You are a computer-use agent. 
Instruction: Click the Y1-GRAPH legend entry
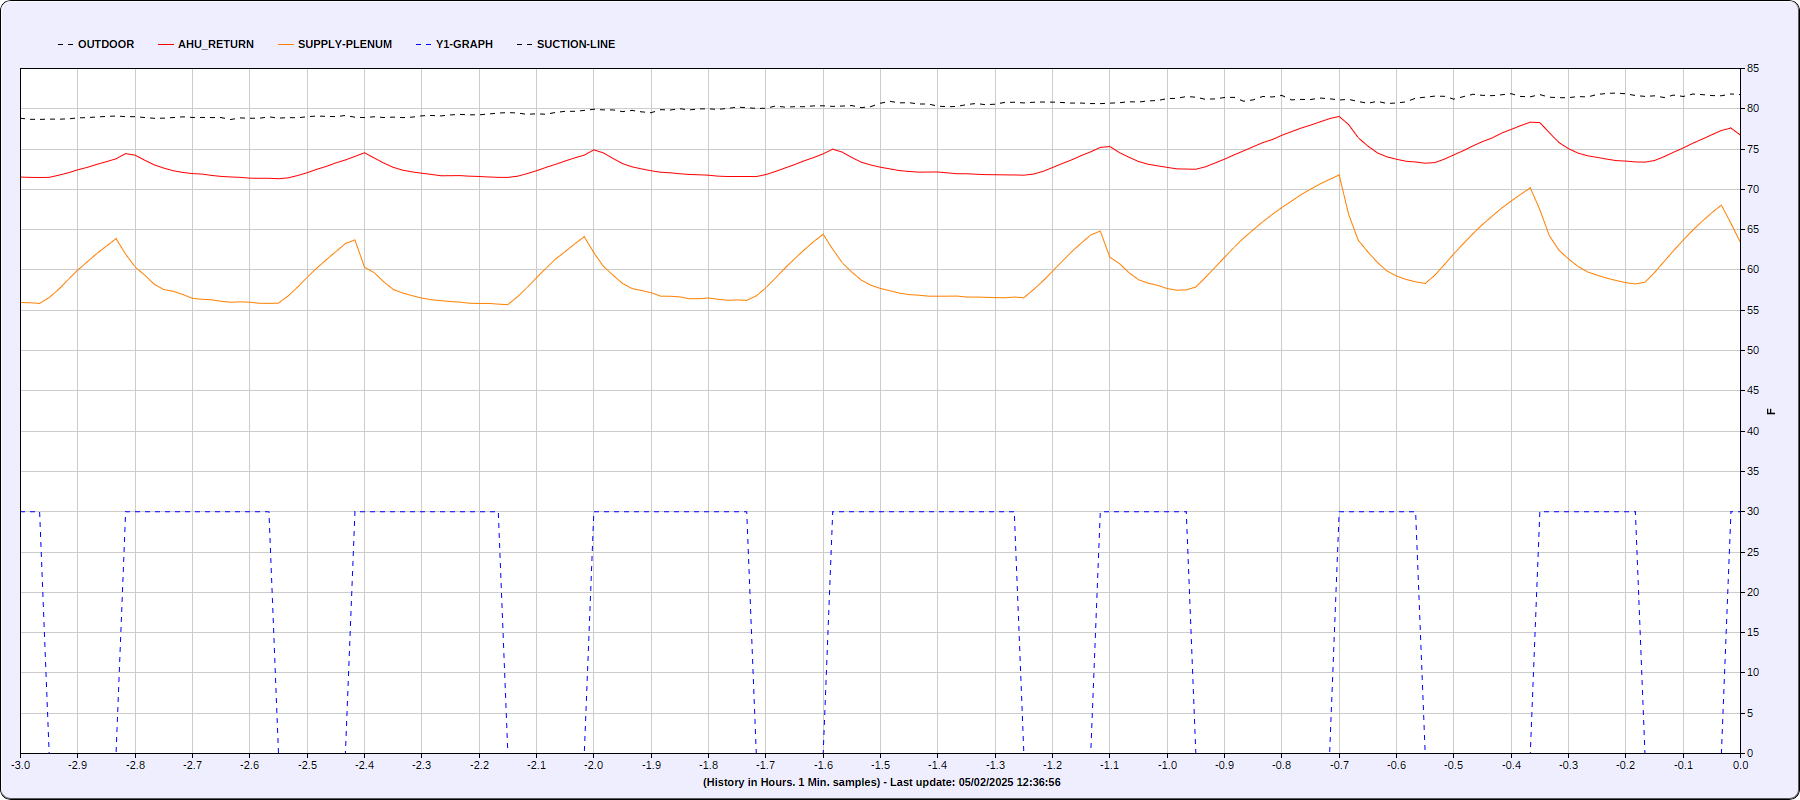click(455, 44)
